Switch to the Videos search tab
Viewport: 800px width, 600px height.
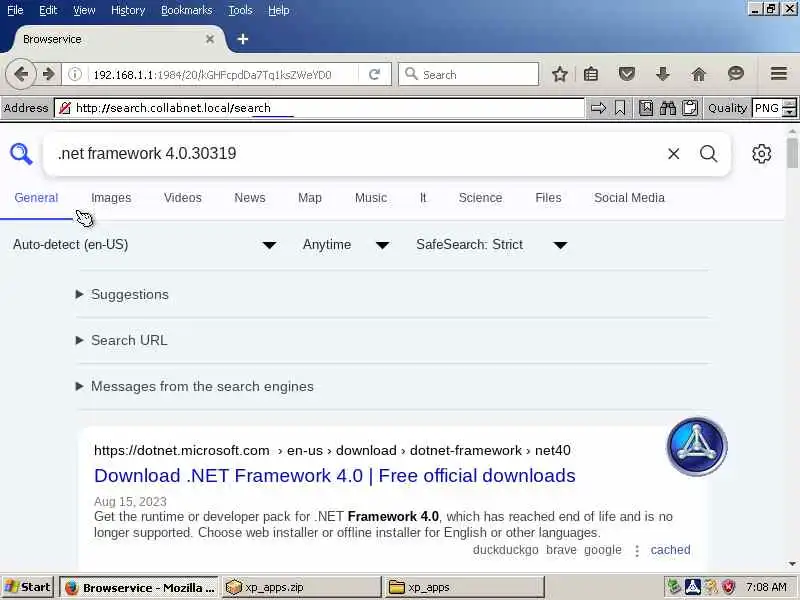coord(183,198)
